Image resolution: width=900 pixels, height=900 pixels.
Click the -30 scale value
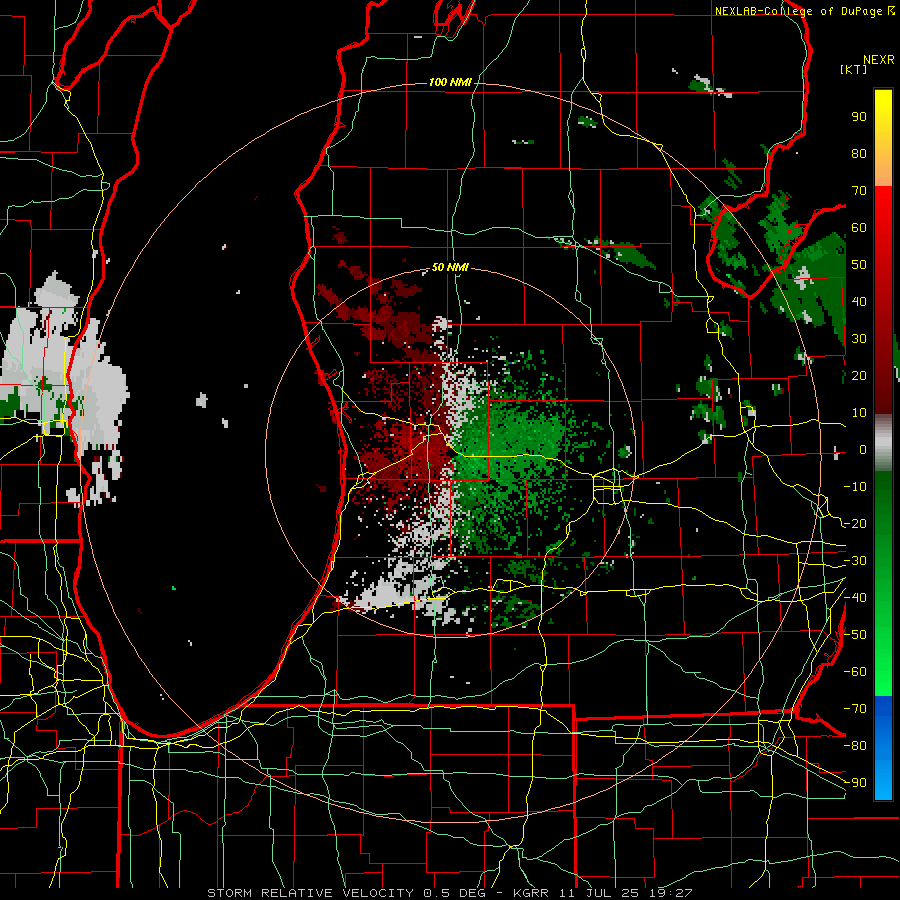click(x=855, y=561)
